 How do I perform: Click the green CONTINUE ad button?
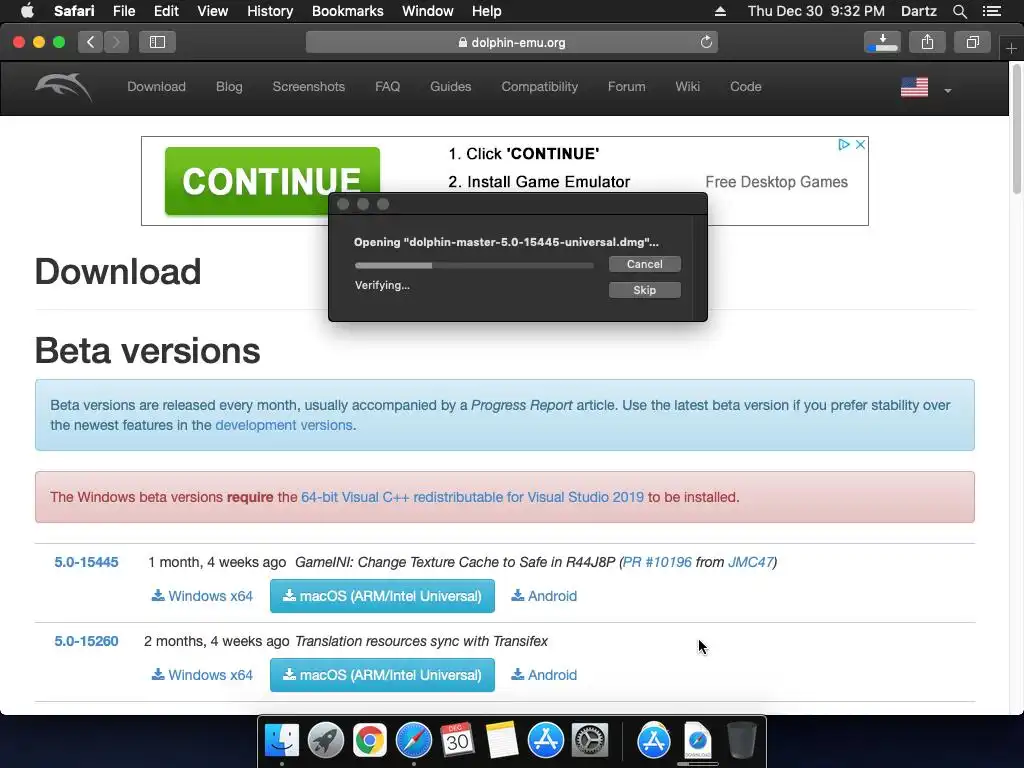(x=272, y=181)
